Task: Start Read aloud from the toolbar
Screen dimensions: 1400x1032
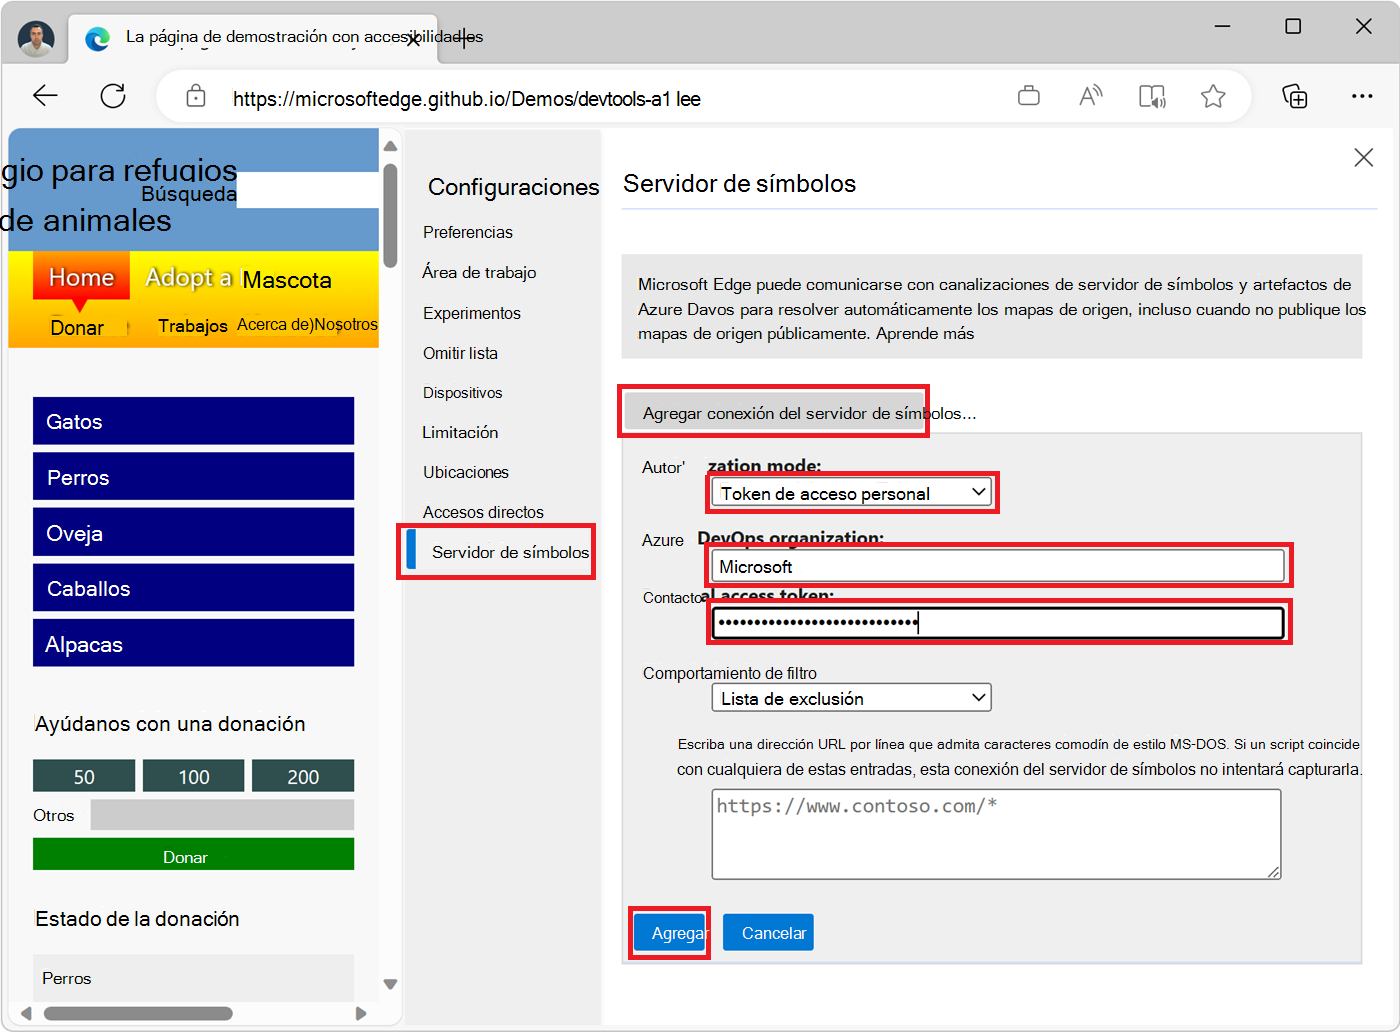Action: point(1090,95)
